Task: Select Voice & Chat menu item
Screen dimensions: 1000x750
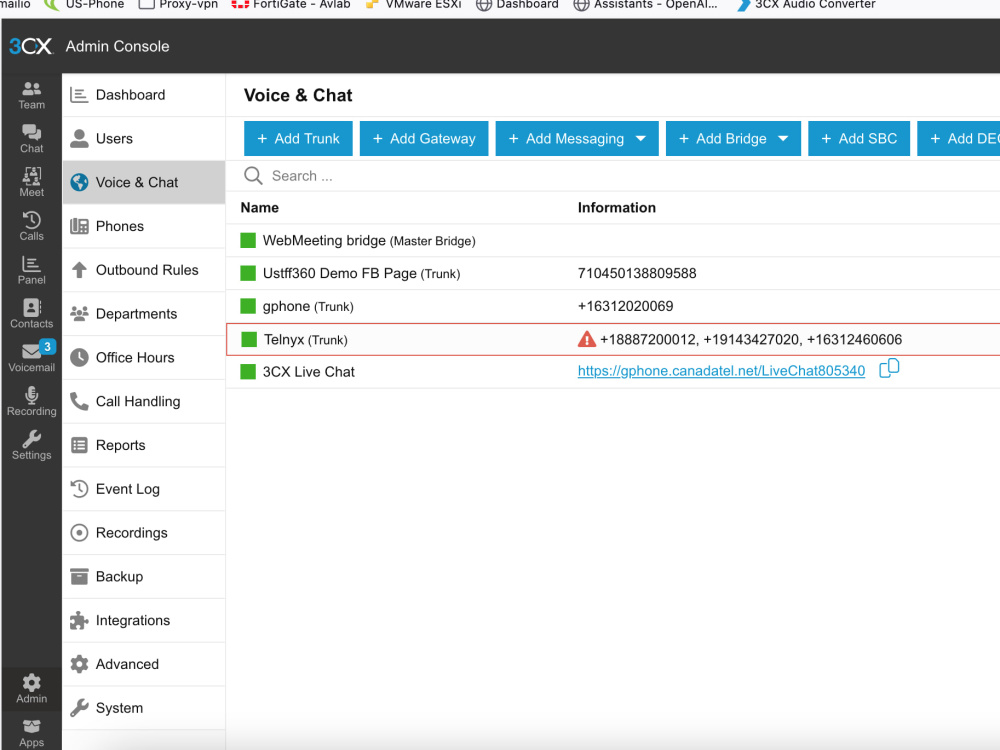Action: coord(143,182)
